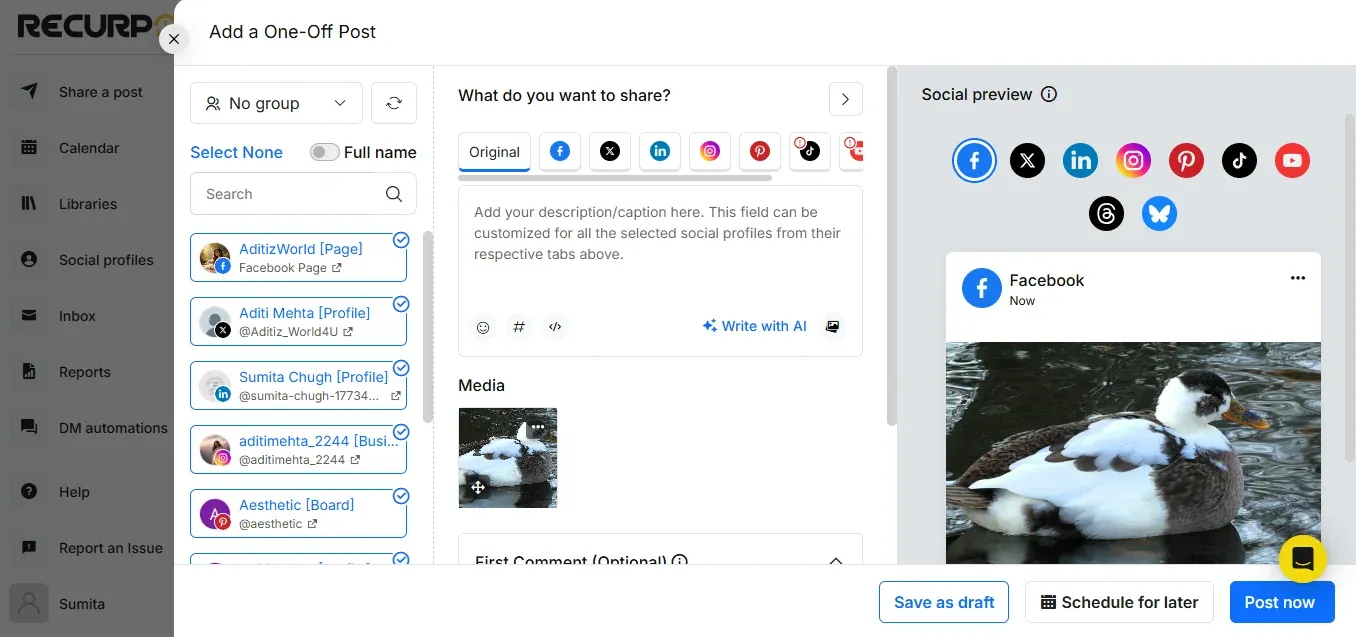The width and height of the screenshot is (1356, 637).
Task: Uncheck the aditimehta_2244 profile checkmark
Action: point(401,432)
